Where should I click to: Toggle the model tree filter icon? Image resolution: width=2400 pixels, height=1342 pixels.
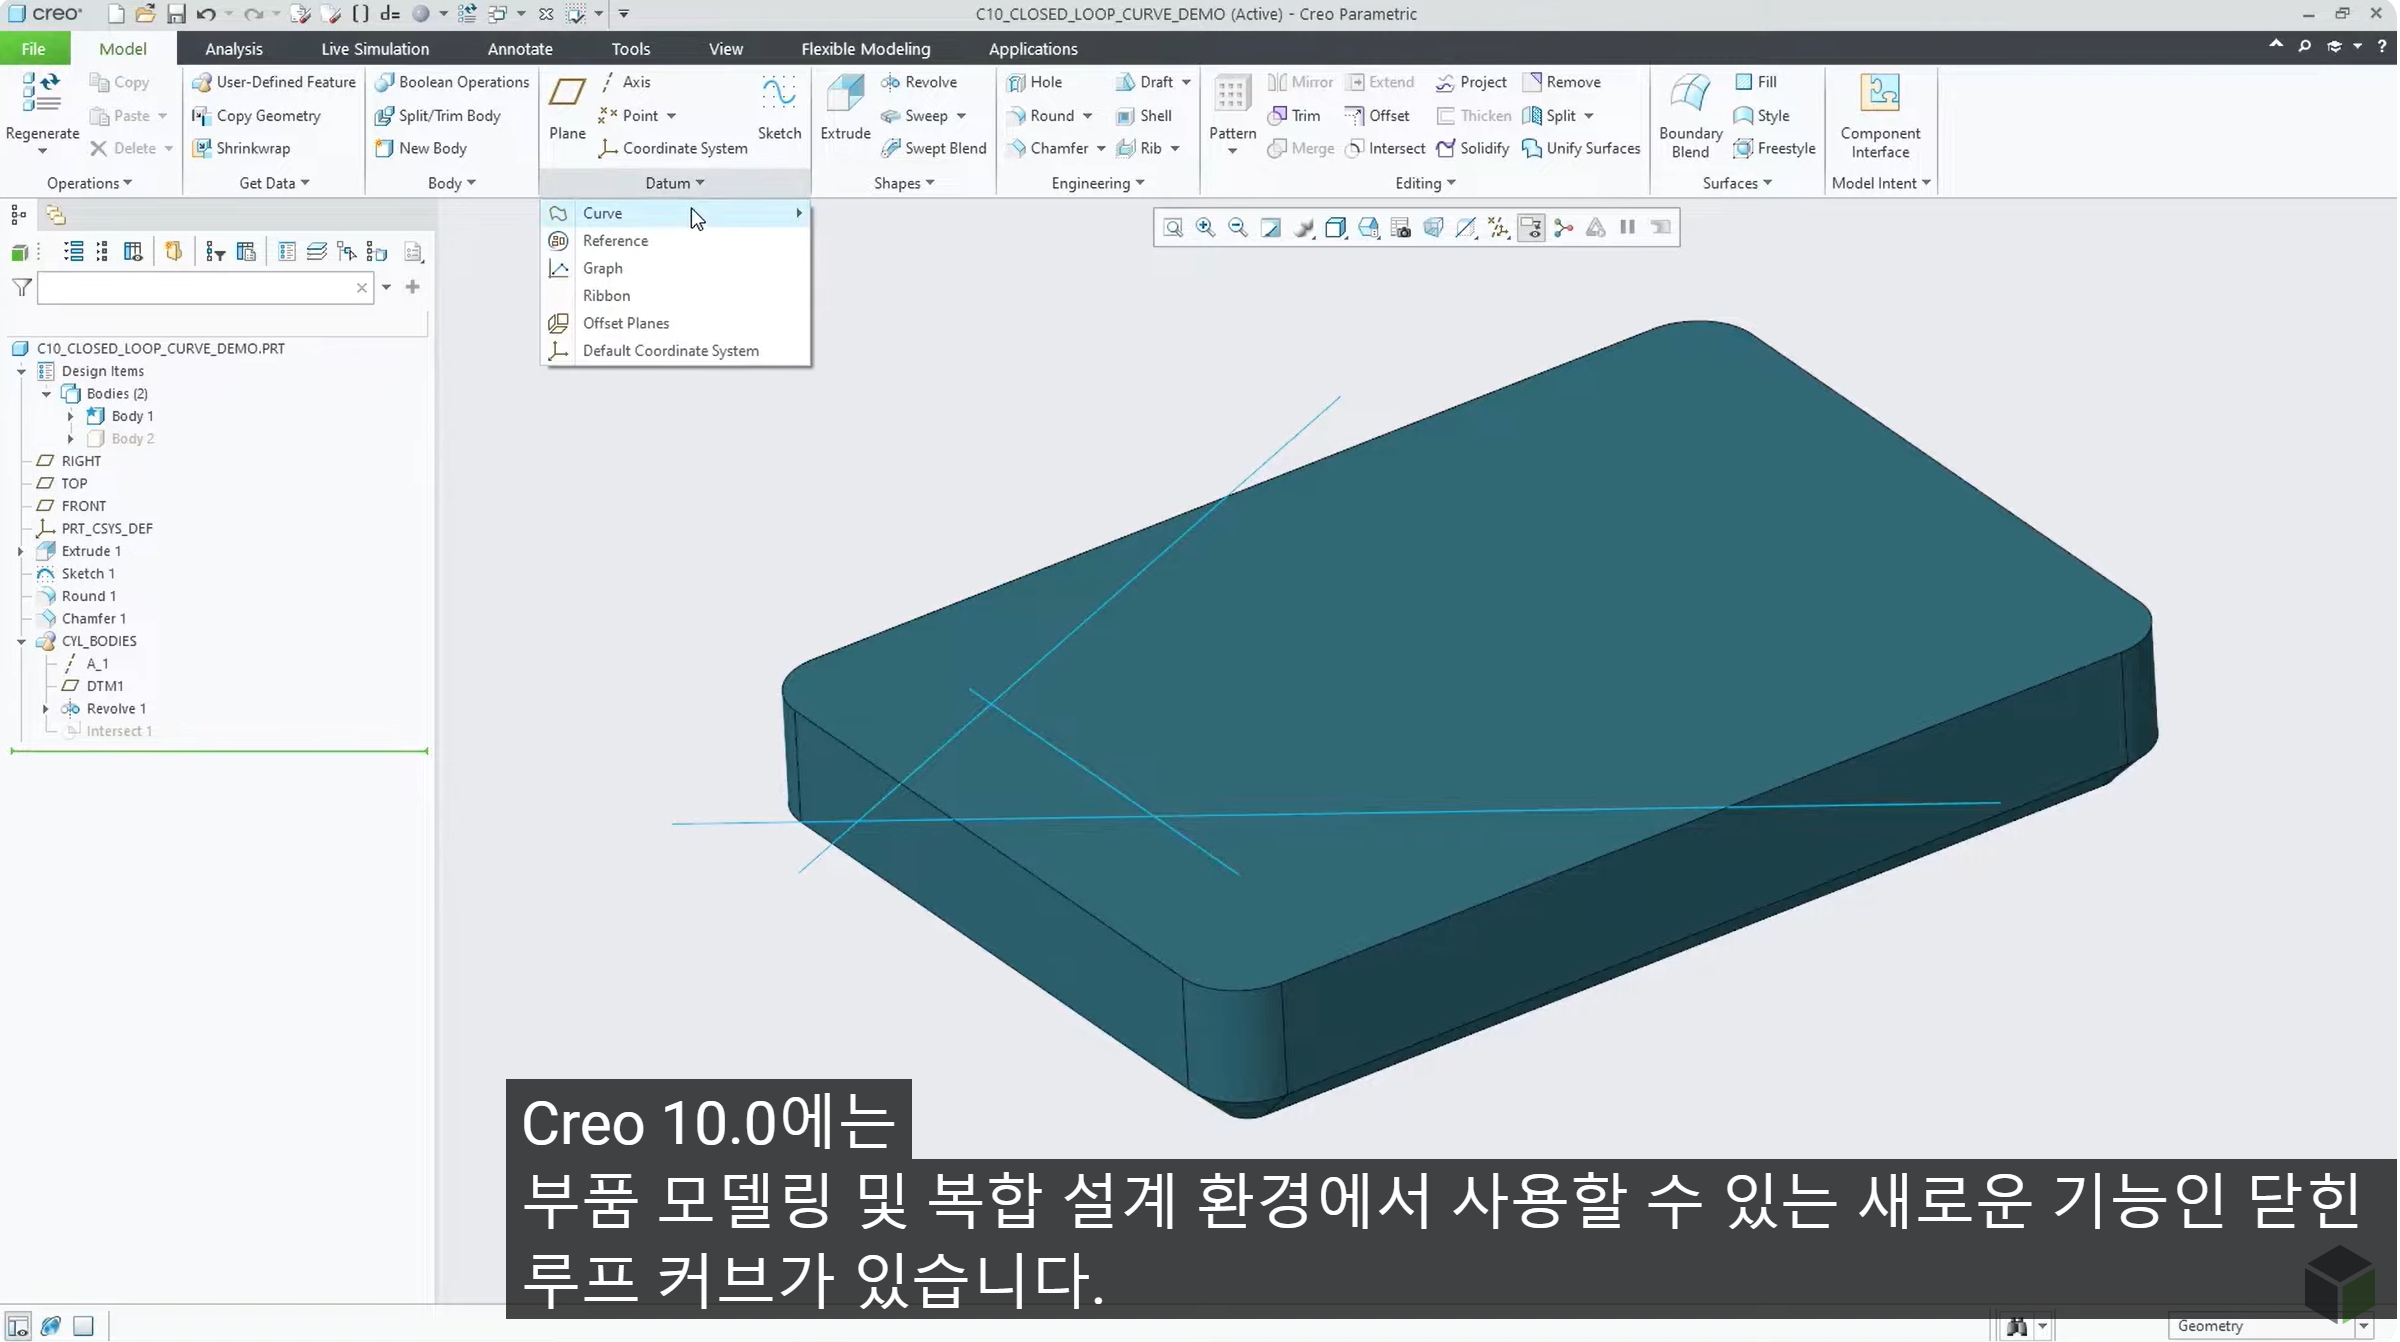tap(21, 288)
